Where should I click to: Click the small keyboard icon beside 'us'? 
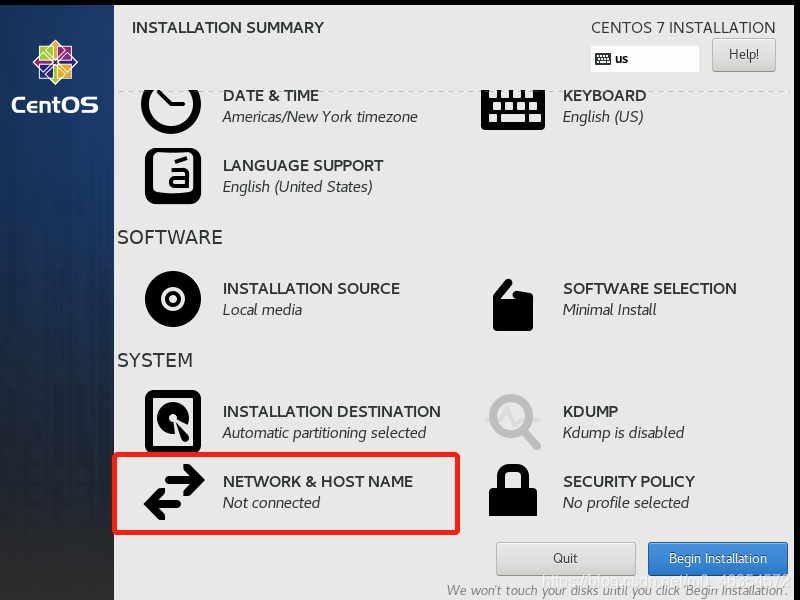[x=603, y=59]
